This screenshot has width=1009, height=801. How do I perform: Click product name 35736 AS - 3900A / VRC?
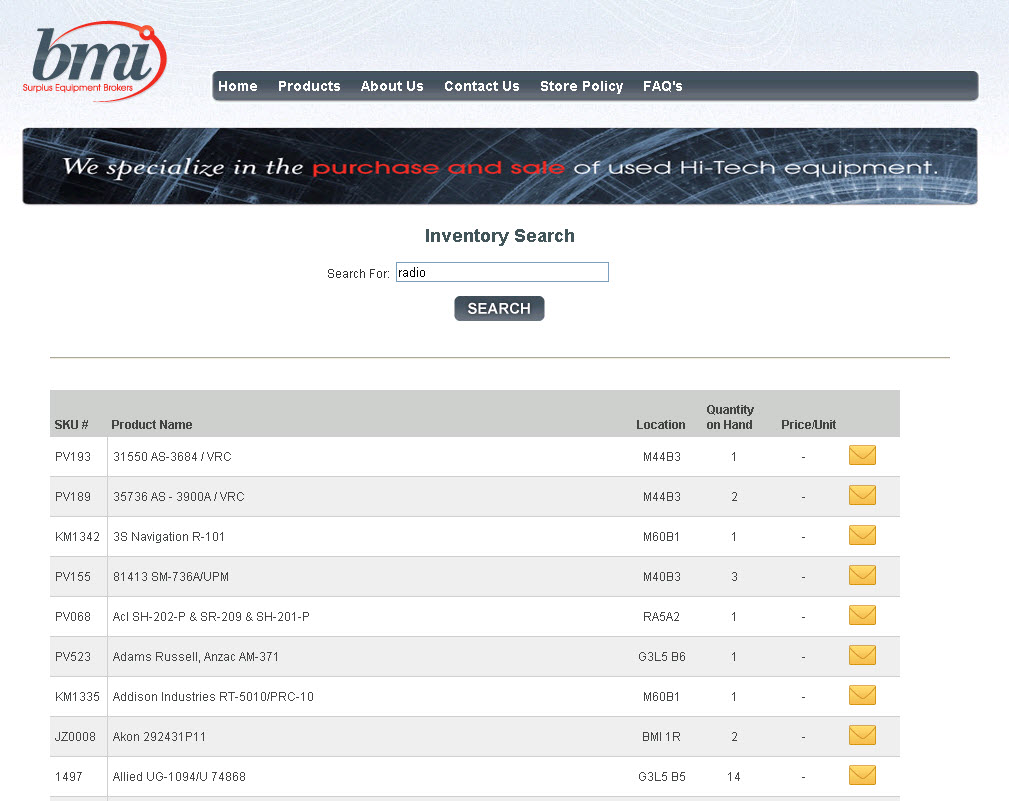pyautogui.click(x=179, y=497)
